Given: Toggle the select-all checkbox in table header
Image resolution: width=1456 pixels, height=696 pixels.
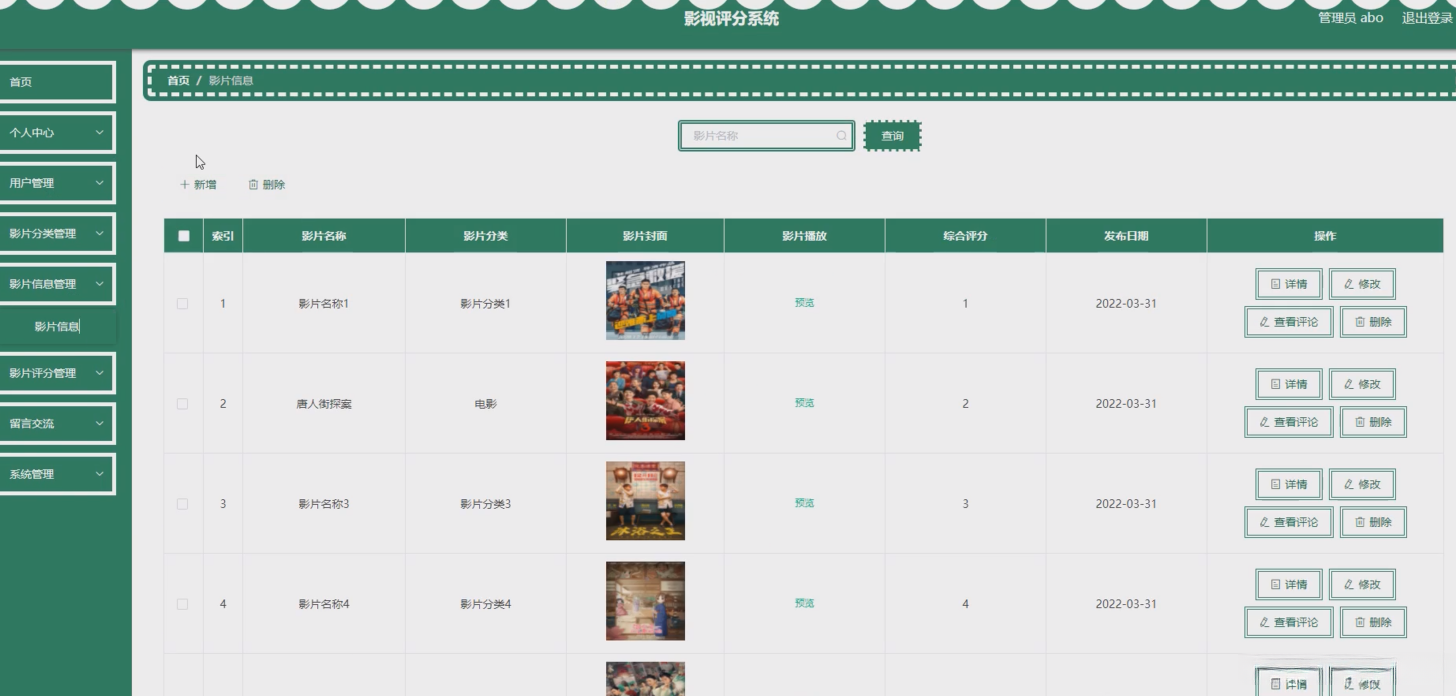Looking at the screenshot, I should point(183,236).
